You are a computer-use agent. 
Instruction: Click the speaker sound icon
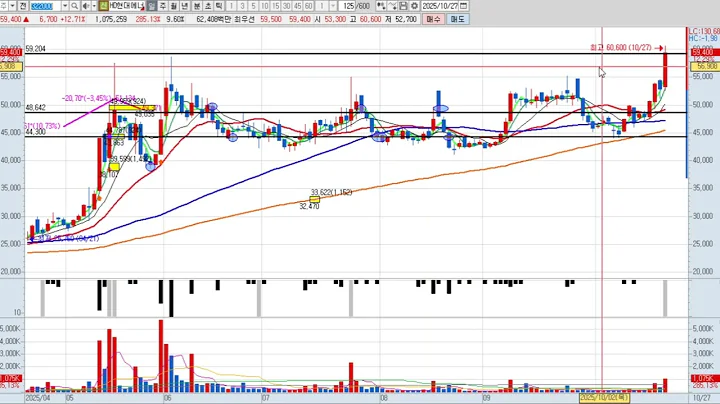tap(86, 6)
